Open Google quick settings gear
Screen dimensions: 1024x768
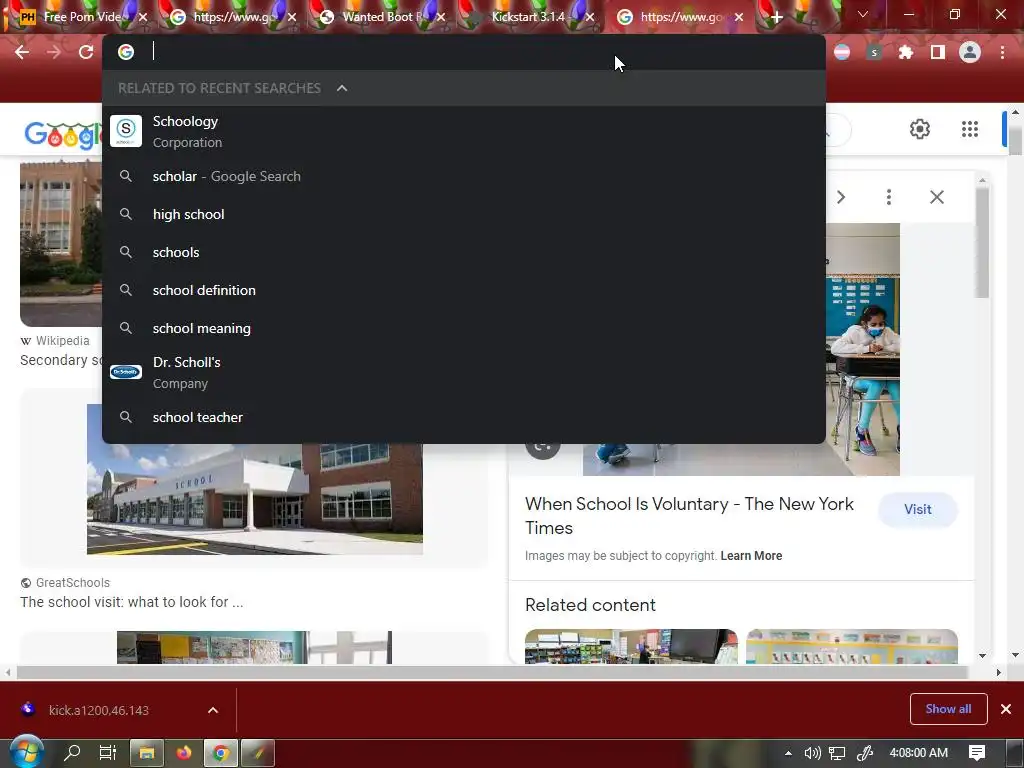[920, 129]
